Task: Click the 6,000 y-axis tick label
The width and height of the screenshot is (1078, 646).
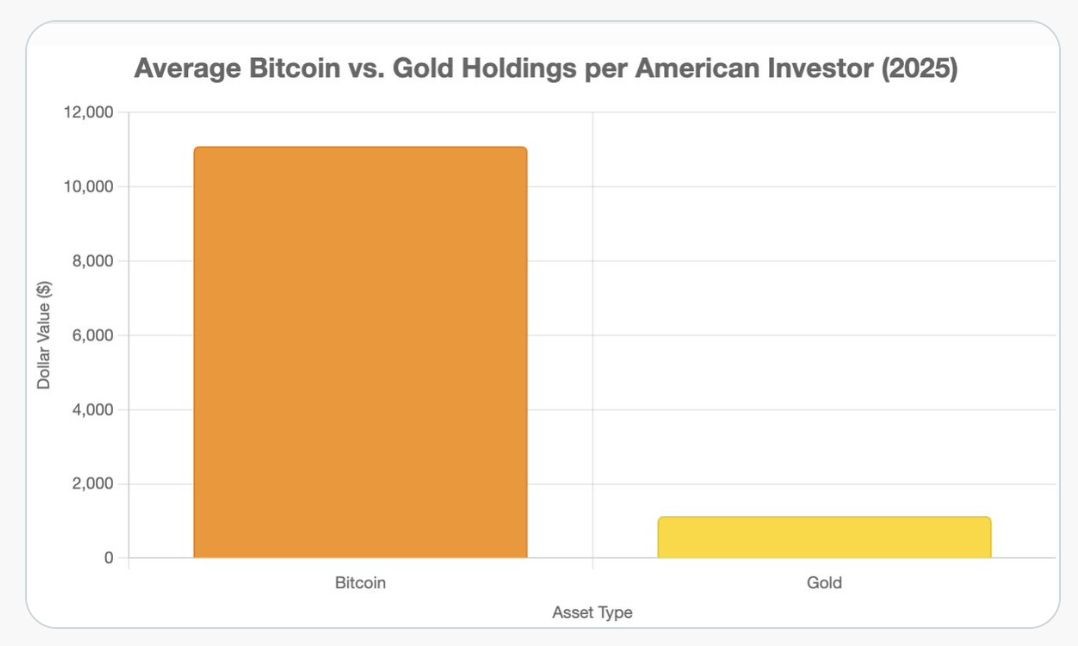Action: pos(93,335)
